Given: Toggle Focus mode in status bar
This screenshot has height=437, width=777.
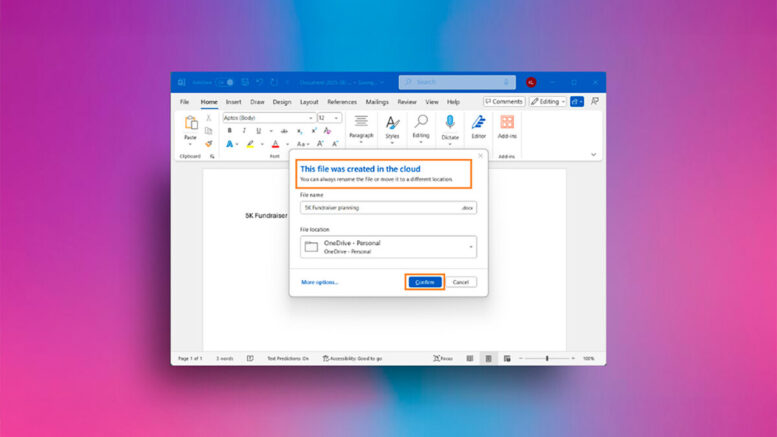Looking at the screenshot, I should tap(443, 358).
